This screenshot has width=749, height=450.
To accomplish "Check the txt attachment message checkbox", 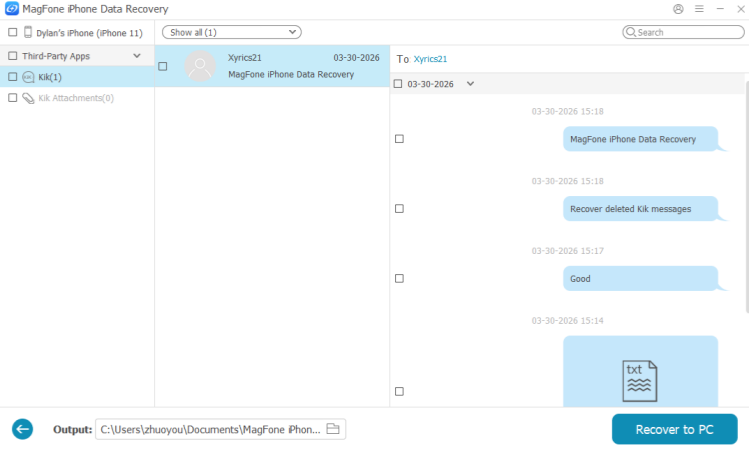I will tap(399, 391).
